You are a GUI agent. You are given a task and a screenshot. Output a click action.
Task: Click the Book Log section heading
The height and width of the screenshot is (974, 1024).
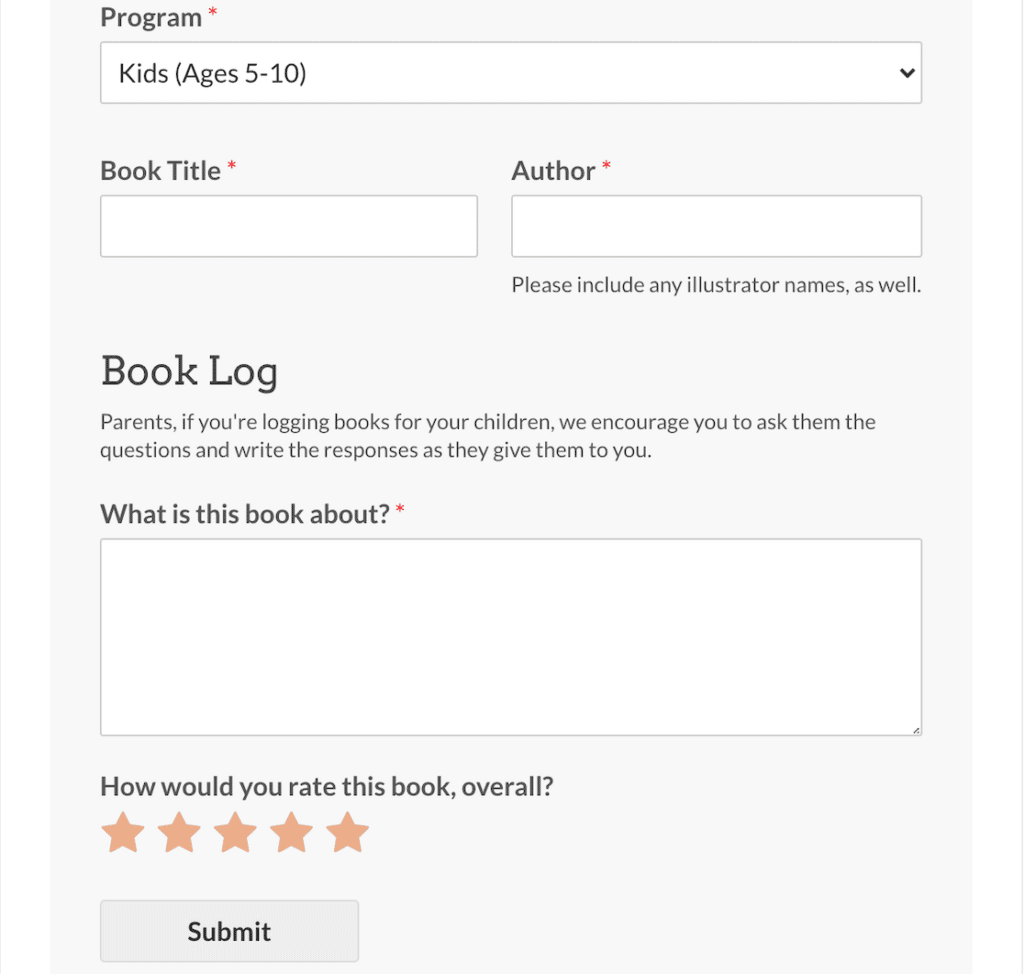(189, 371)
